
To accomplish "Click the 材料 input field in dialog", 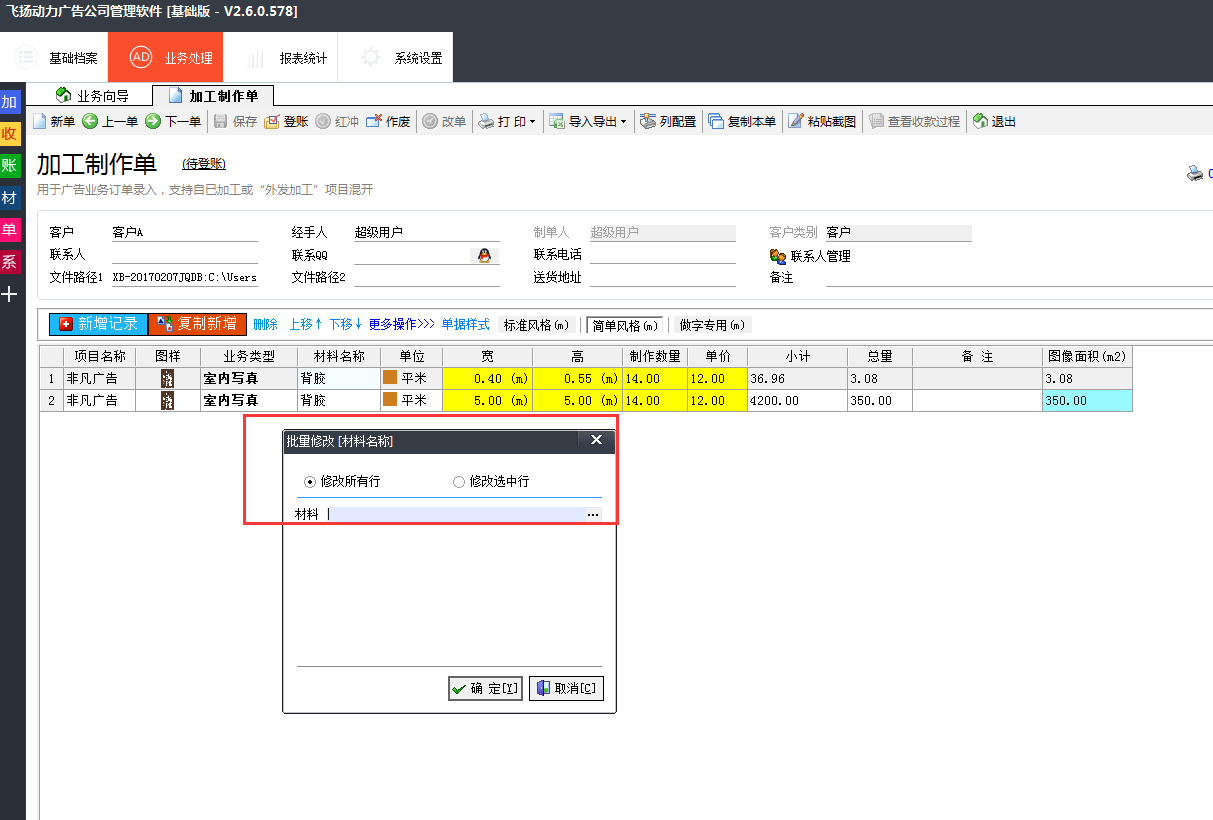I will click(455, 514).
